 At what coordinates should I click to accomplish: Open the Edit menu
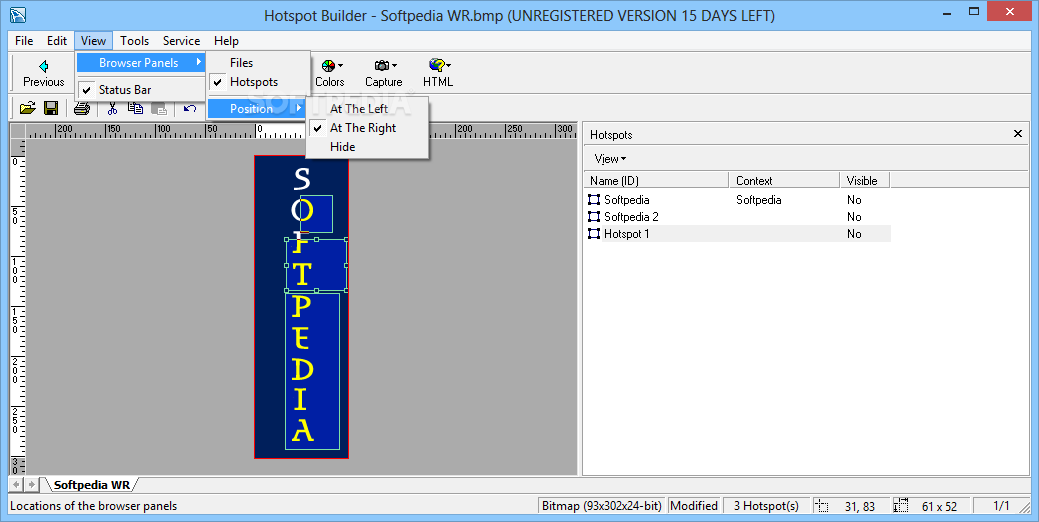(57, 41)
